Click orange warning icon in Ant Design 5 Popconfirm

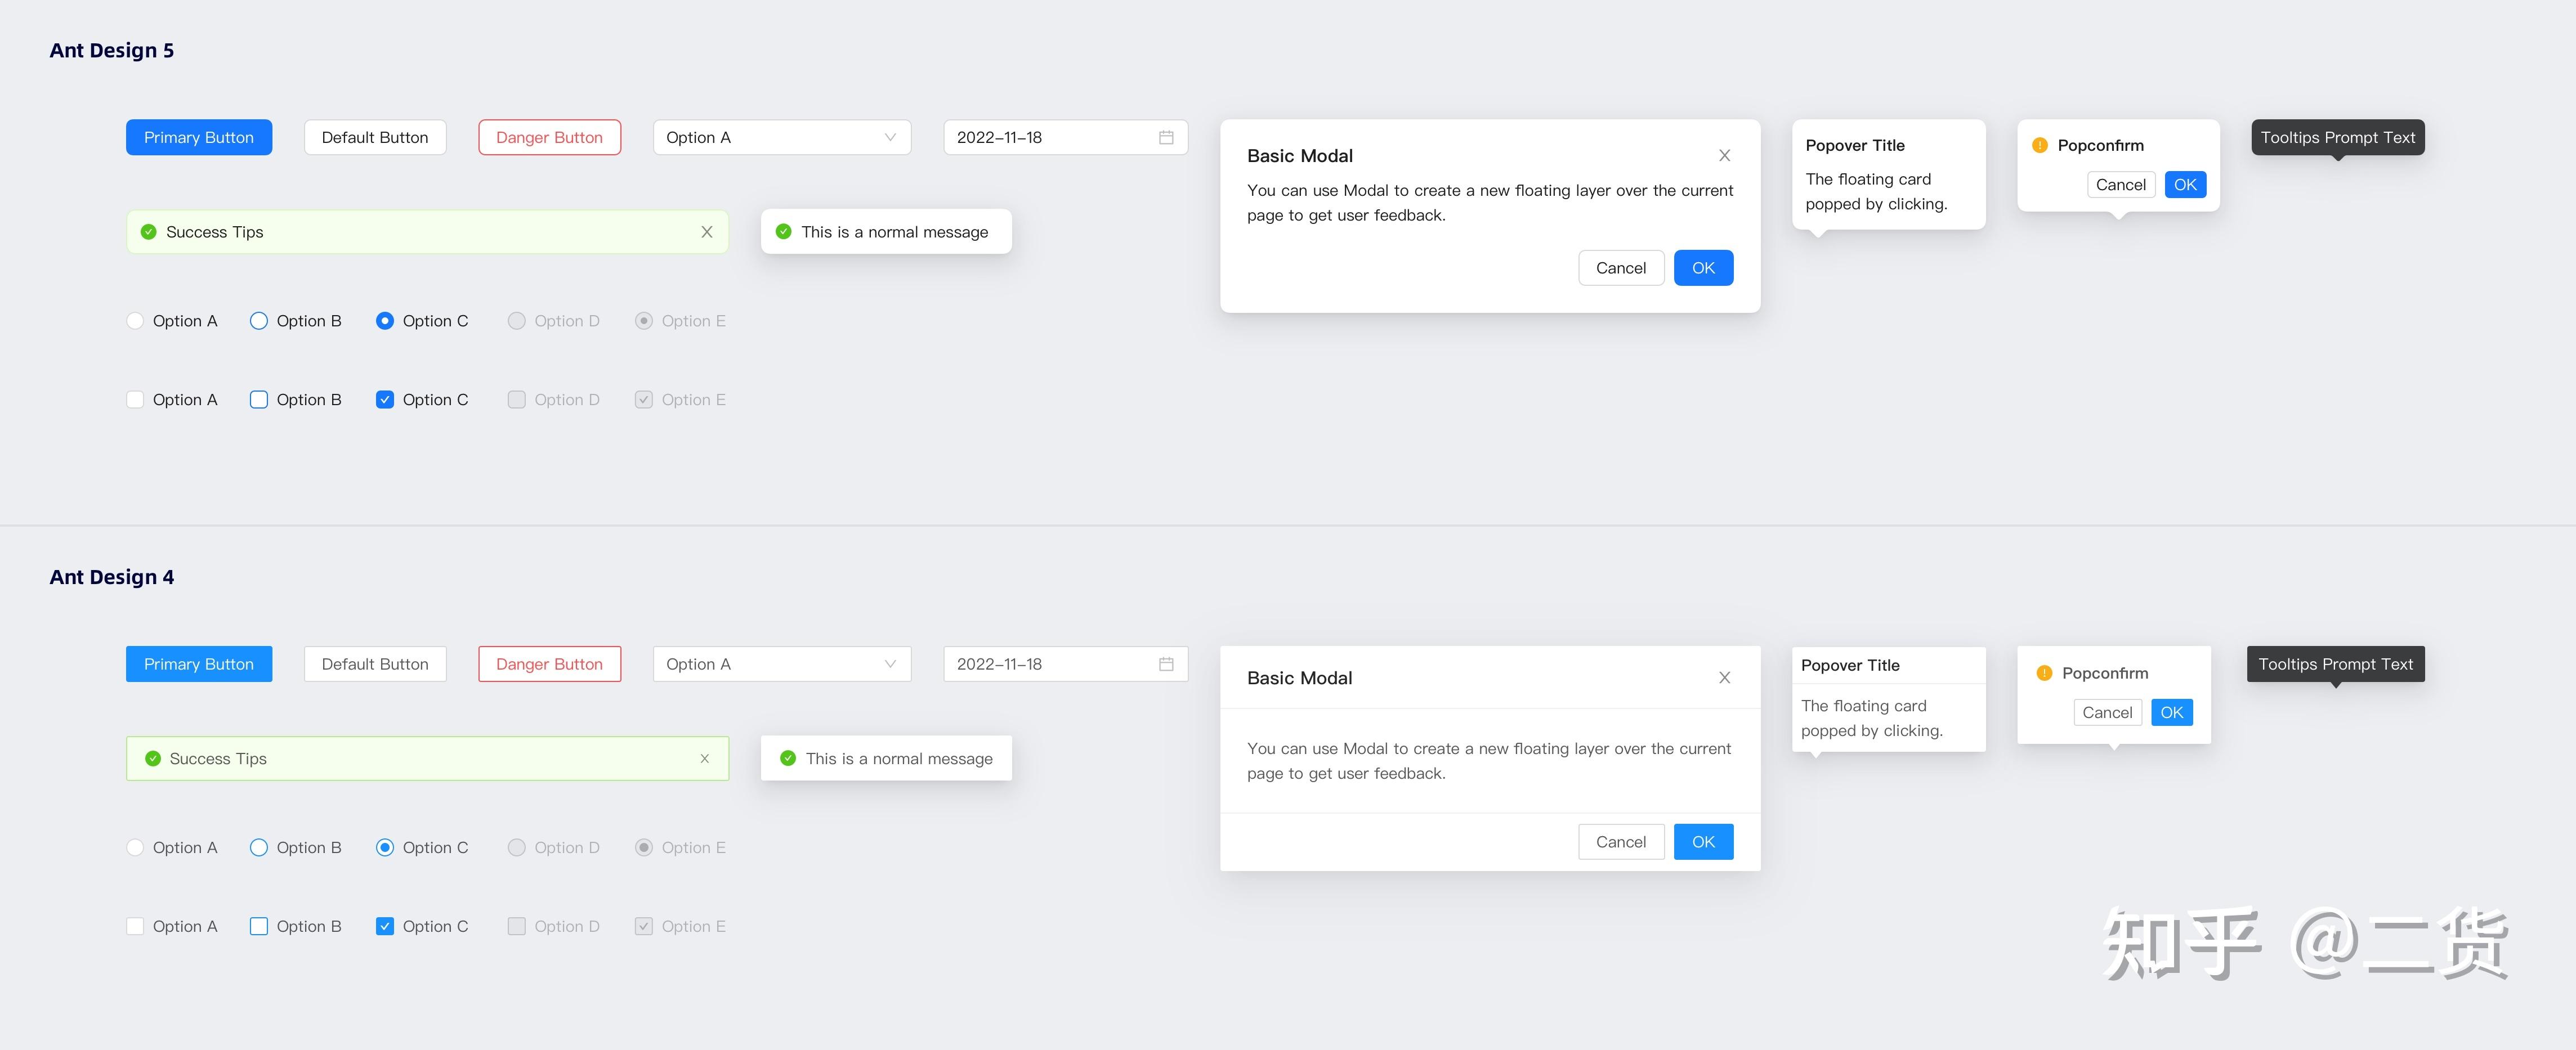pyautogui.click(x=2040, y=145)
